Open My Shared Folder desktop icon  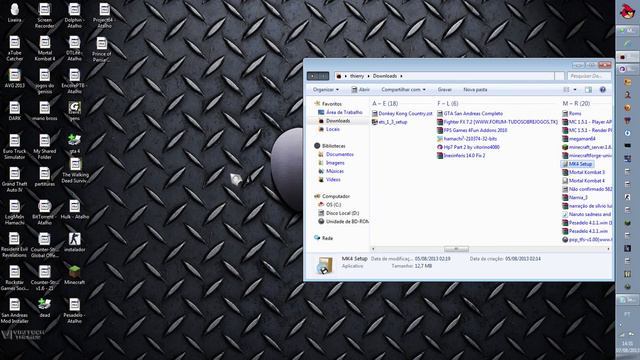pyautogui.click(x=44, y=147)
